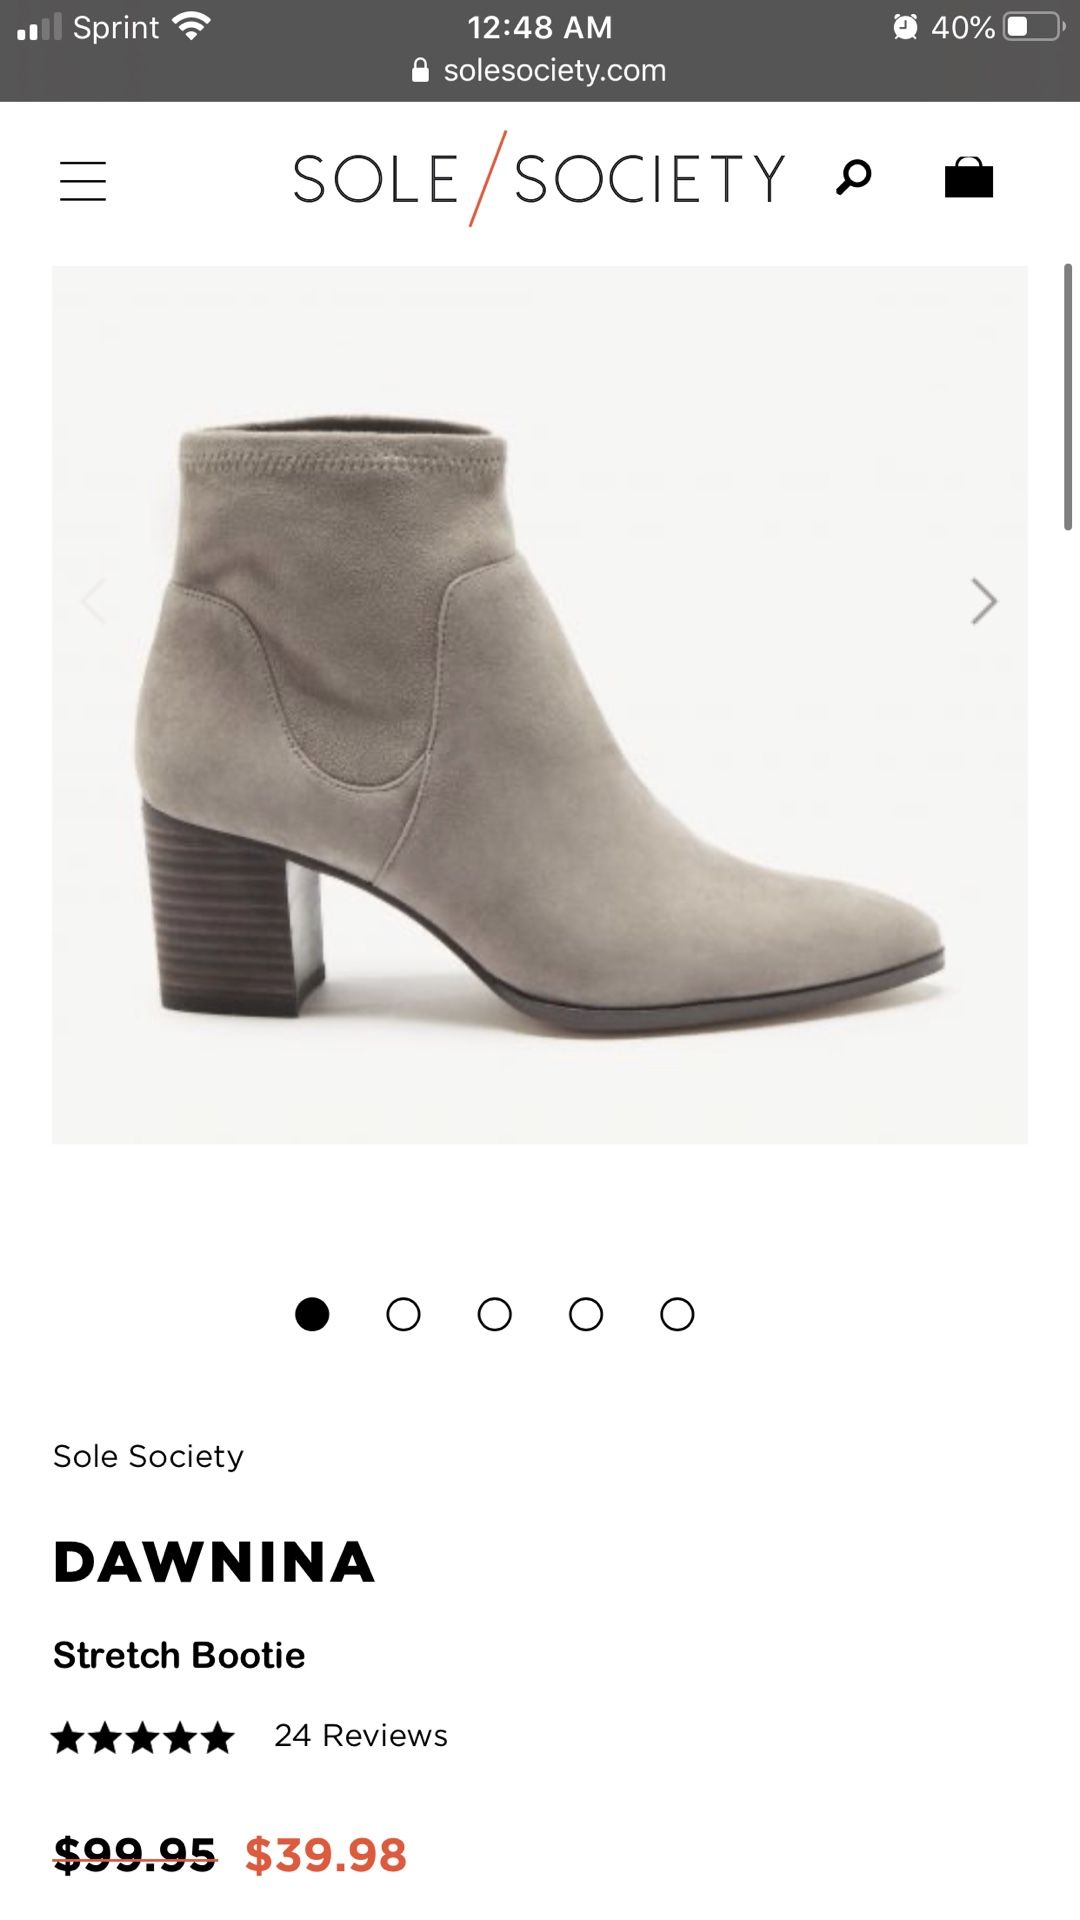Open the 24 Reviews link
1080x1920 pixels.
[361, 1735]
